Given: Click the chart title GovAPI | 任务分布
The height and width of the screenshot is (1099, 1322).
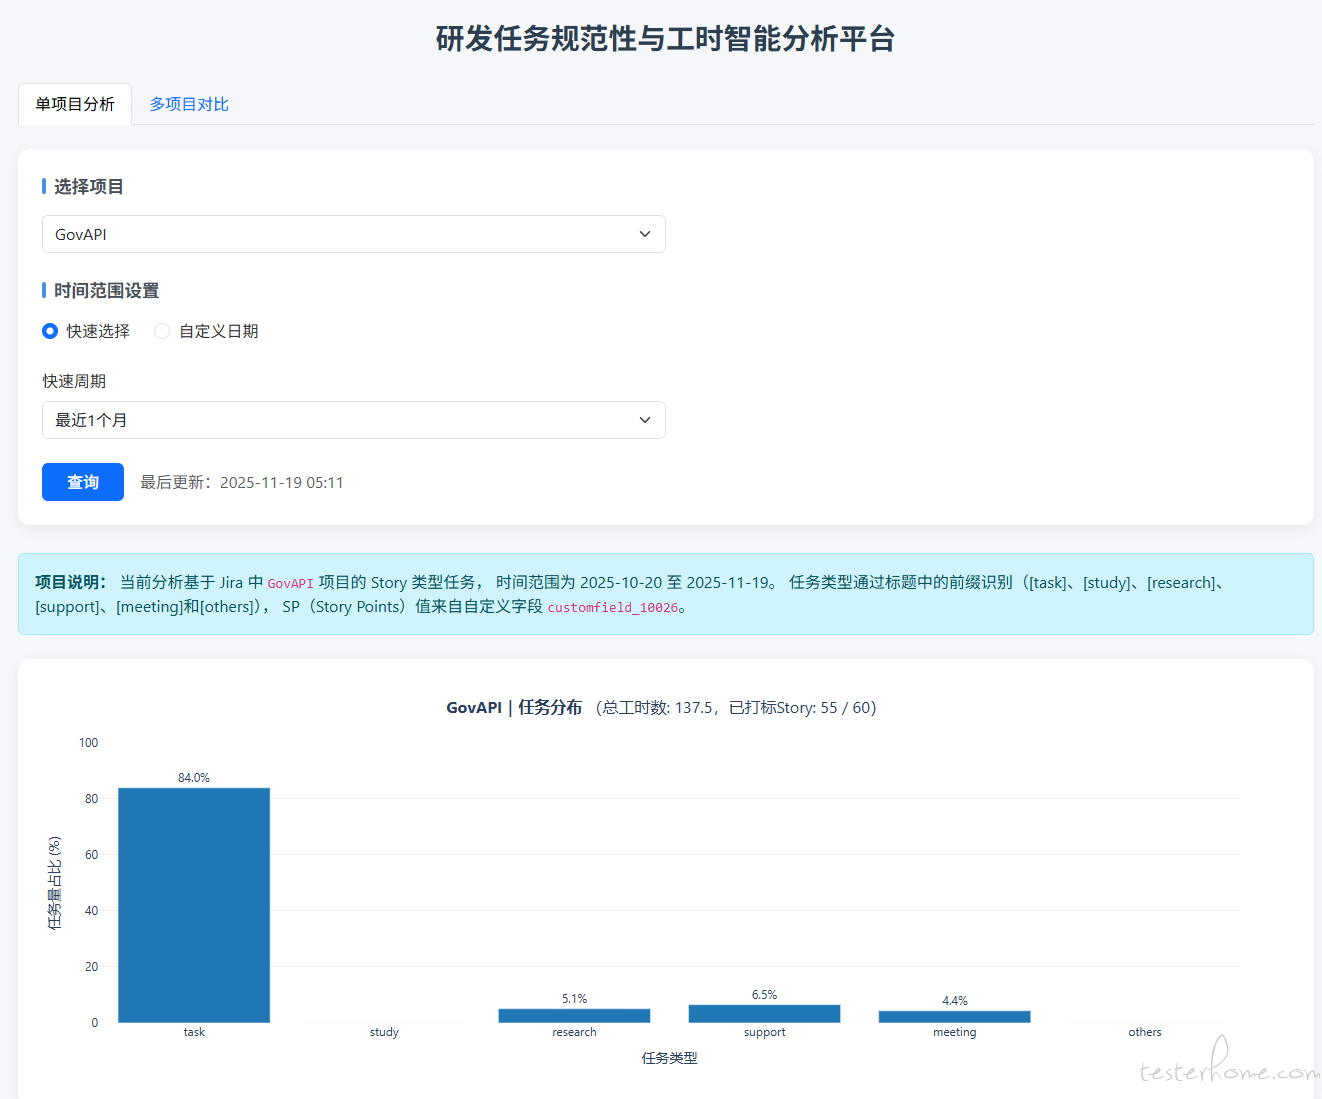Looking at the screenshot, I should [x=514, y=707].
